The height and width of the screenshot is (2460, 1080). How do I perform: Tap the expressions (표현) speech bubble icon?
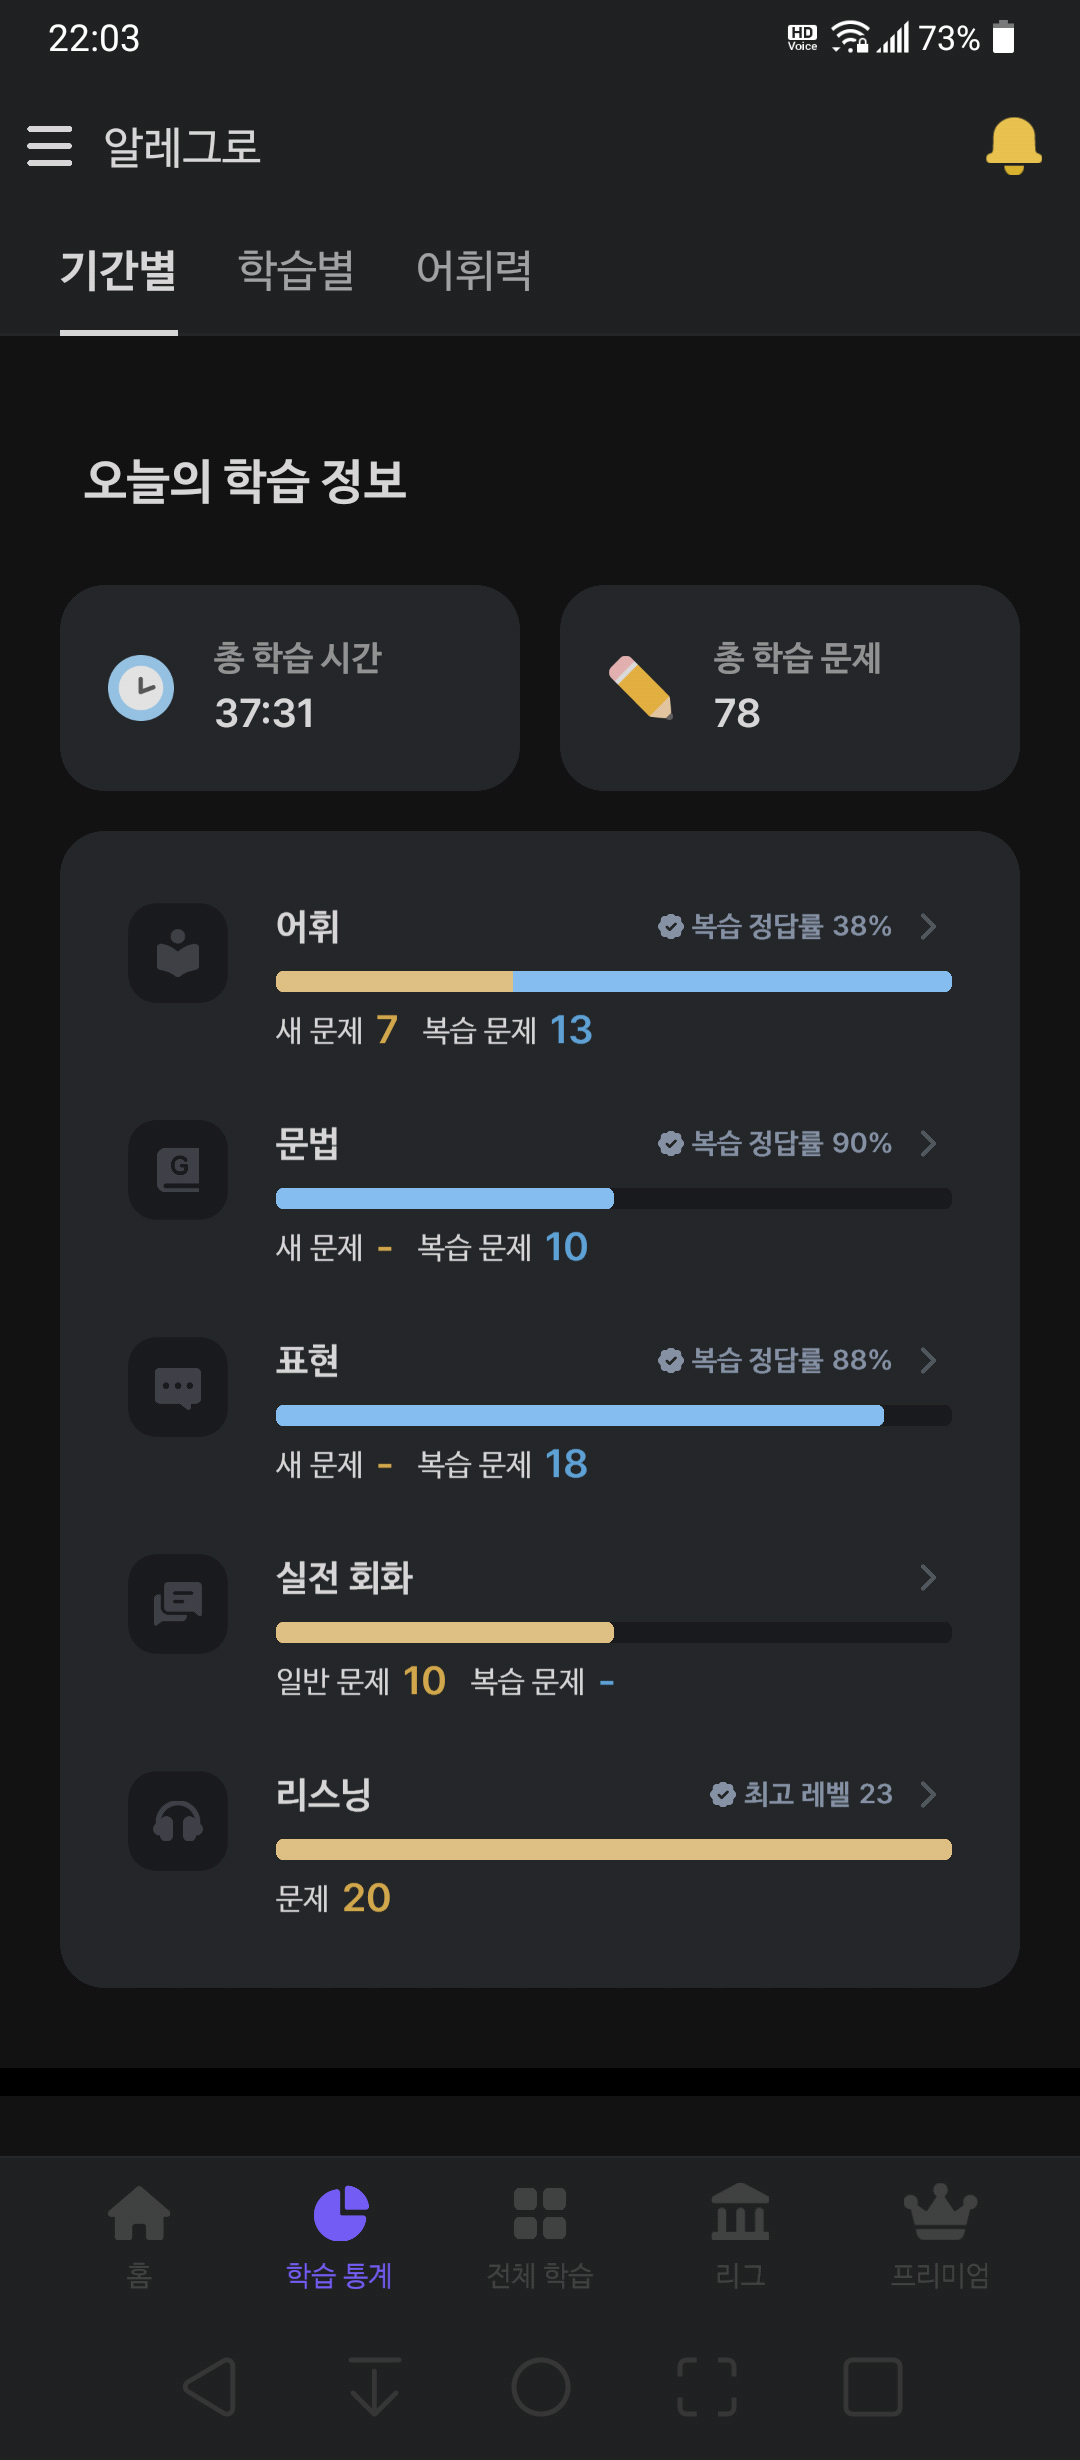[178, 1387]
